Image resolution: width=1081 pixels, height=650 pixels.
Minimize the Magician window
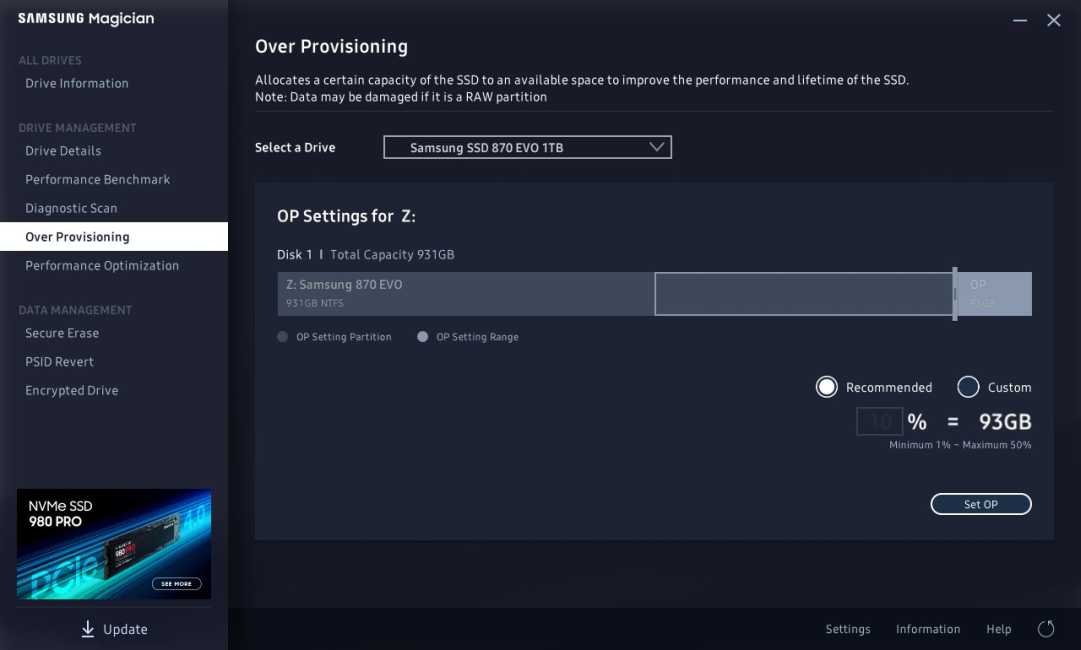point(1020,21)
